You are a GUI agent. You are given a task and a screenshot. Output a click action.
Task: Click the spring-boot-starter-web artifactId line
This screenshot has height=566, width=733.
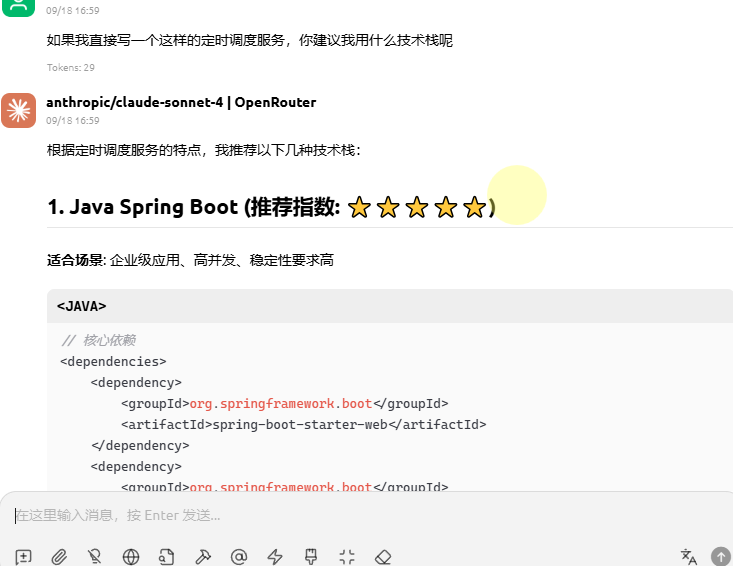pos(304,425)
